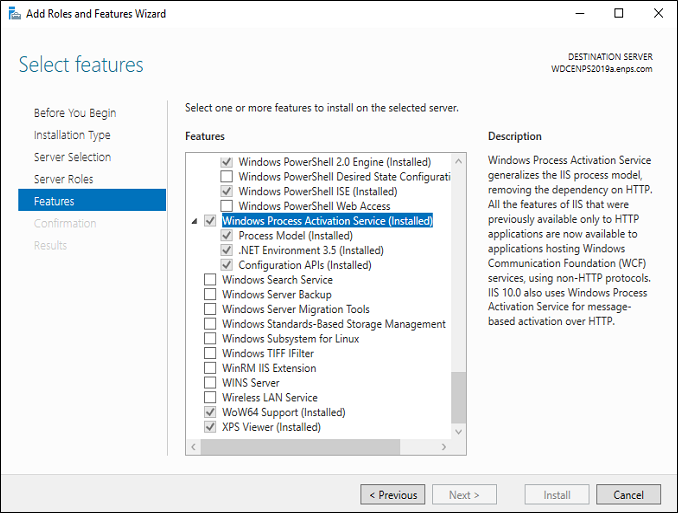678x513 pixels.
Task: Collapse the Windows Process Activation Service node
Action: [195, 221]
